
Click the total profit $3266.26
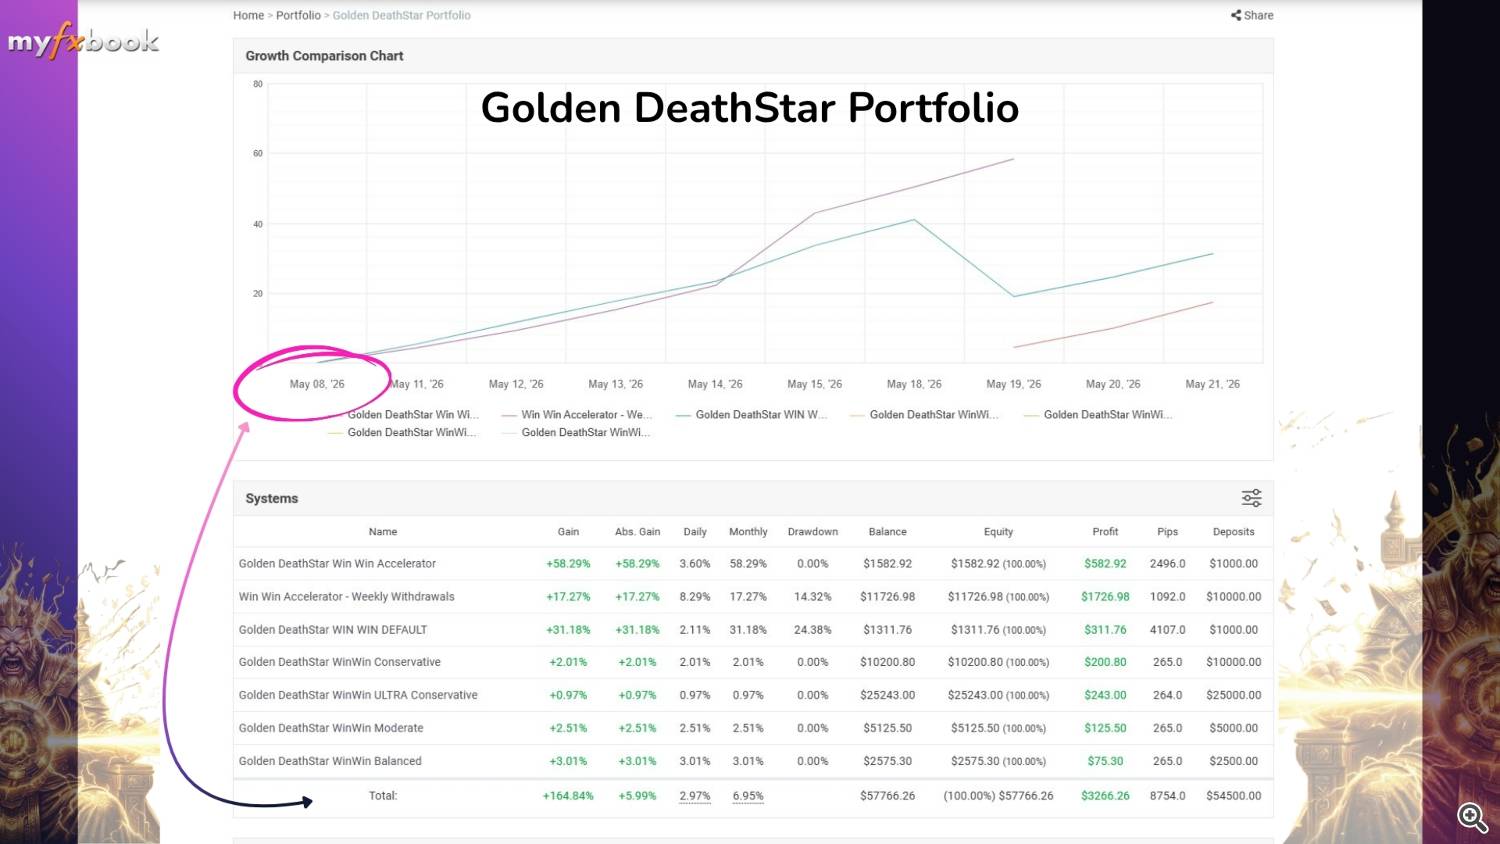click(1105, 796)
